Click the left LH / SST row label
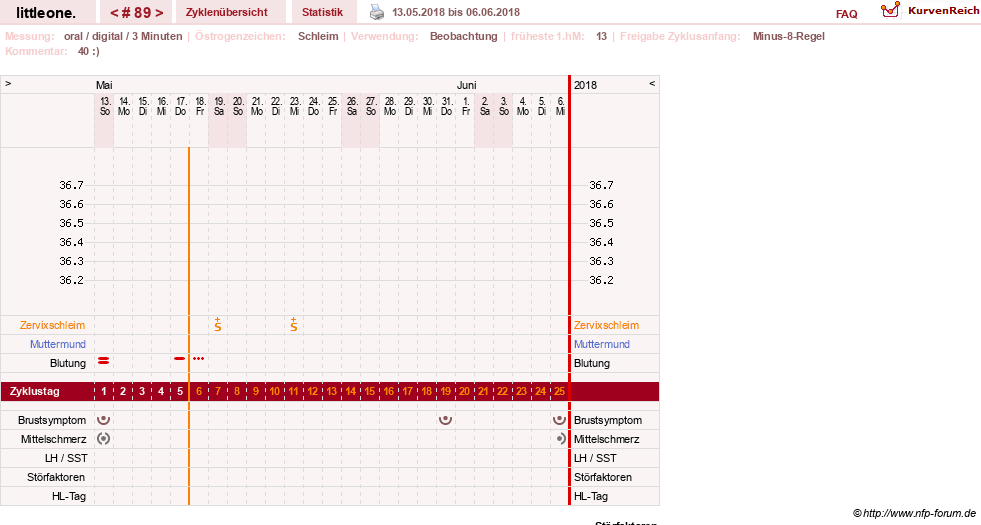This screenshot has height=525, width=981. coord(66,458)
